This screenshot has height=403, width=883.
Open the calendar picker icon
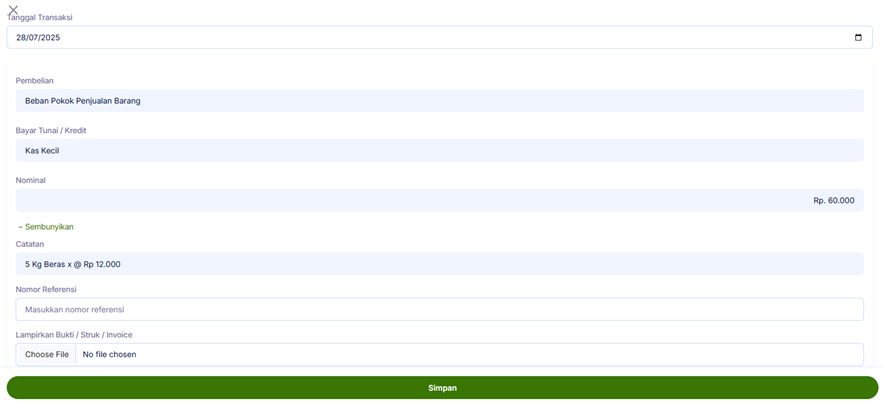[x=858, y=38]
